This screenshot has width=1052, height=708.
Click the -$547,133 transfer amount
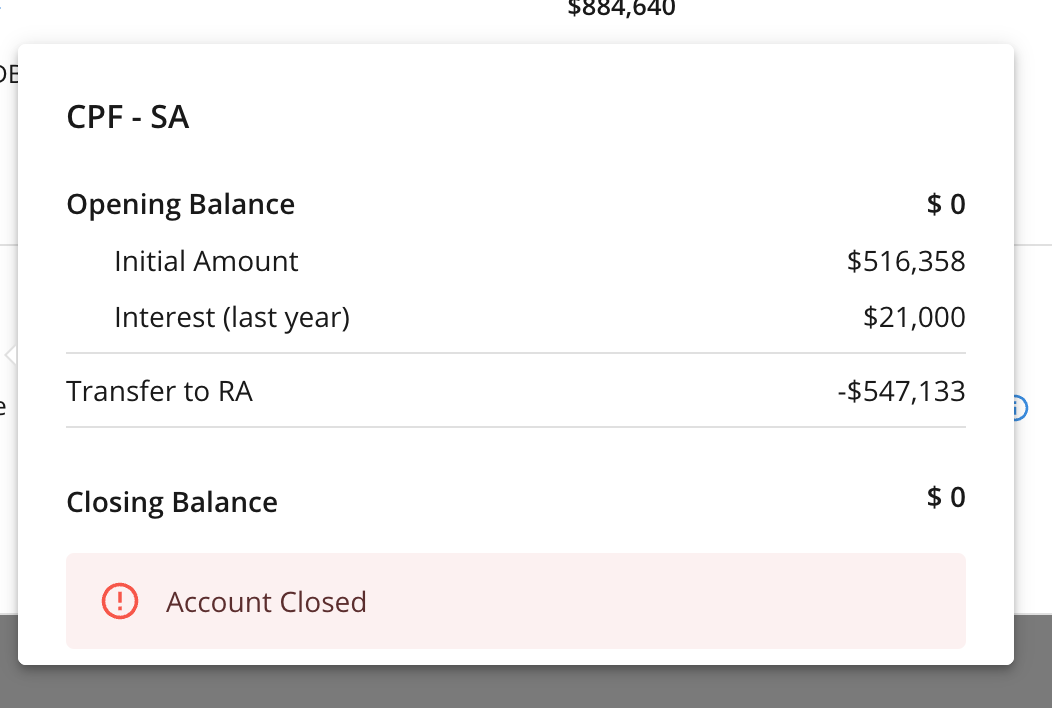click(x=900, y=390)
